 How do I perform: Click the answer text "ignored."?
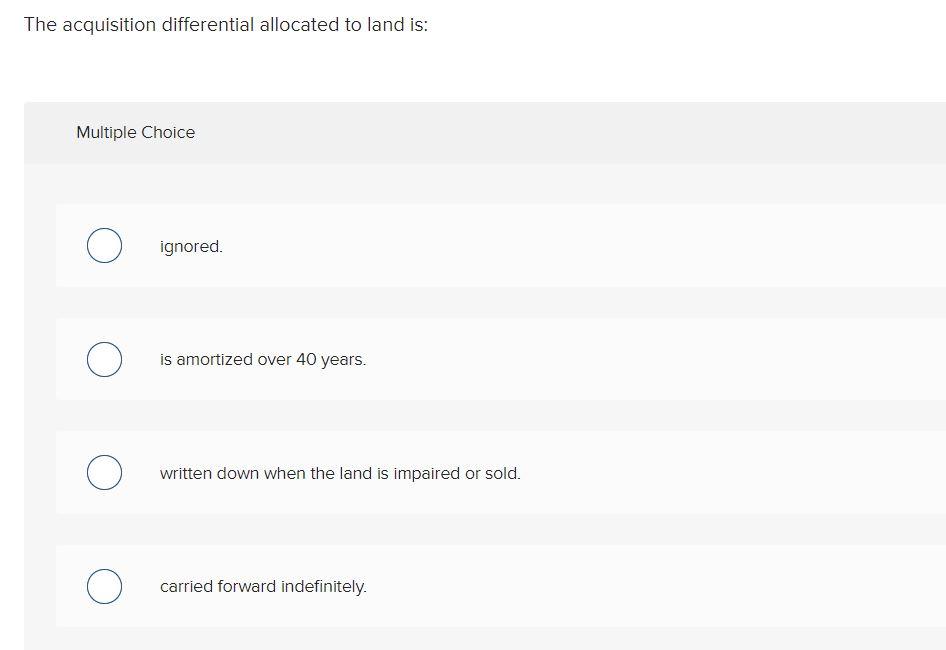click(190, 246)
